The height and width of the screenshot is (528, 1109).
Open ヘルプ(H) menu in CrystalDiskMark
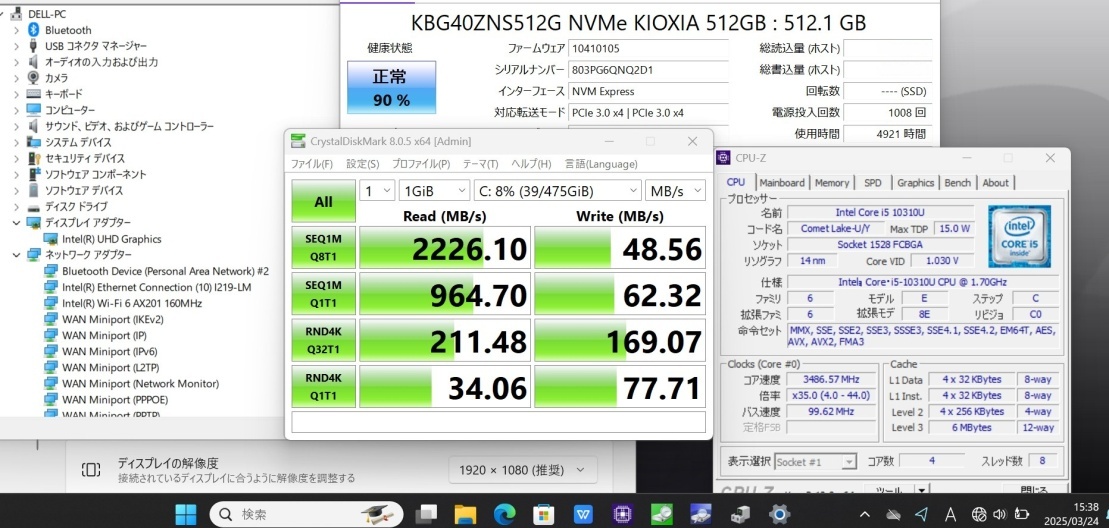[x=531, y=164]
